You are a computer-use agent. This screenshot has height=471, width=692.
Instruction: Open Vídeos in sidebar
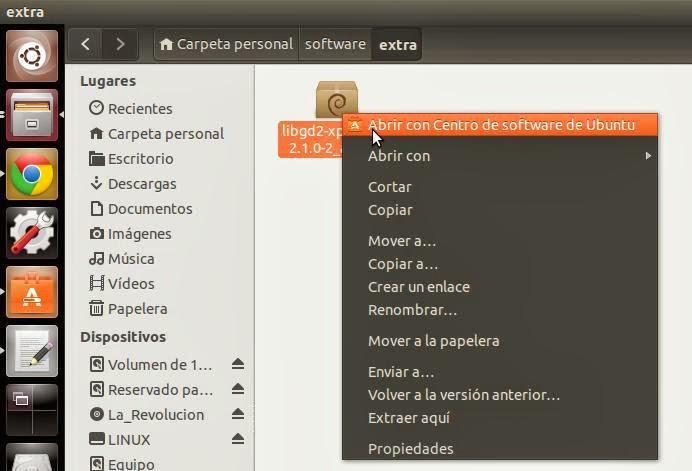tap(160, 283)
